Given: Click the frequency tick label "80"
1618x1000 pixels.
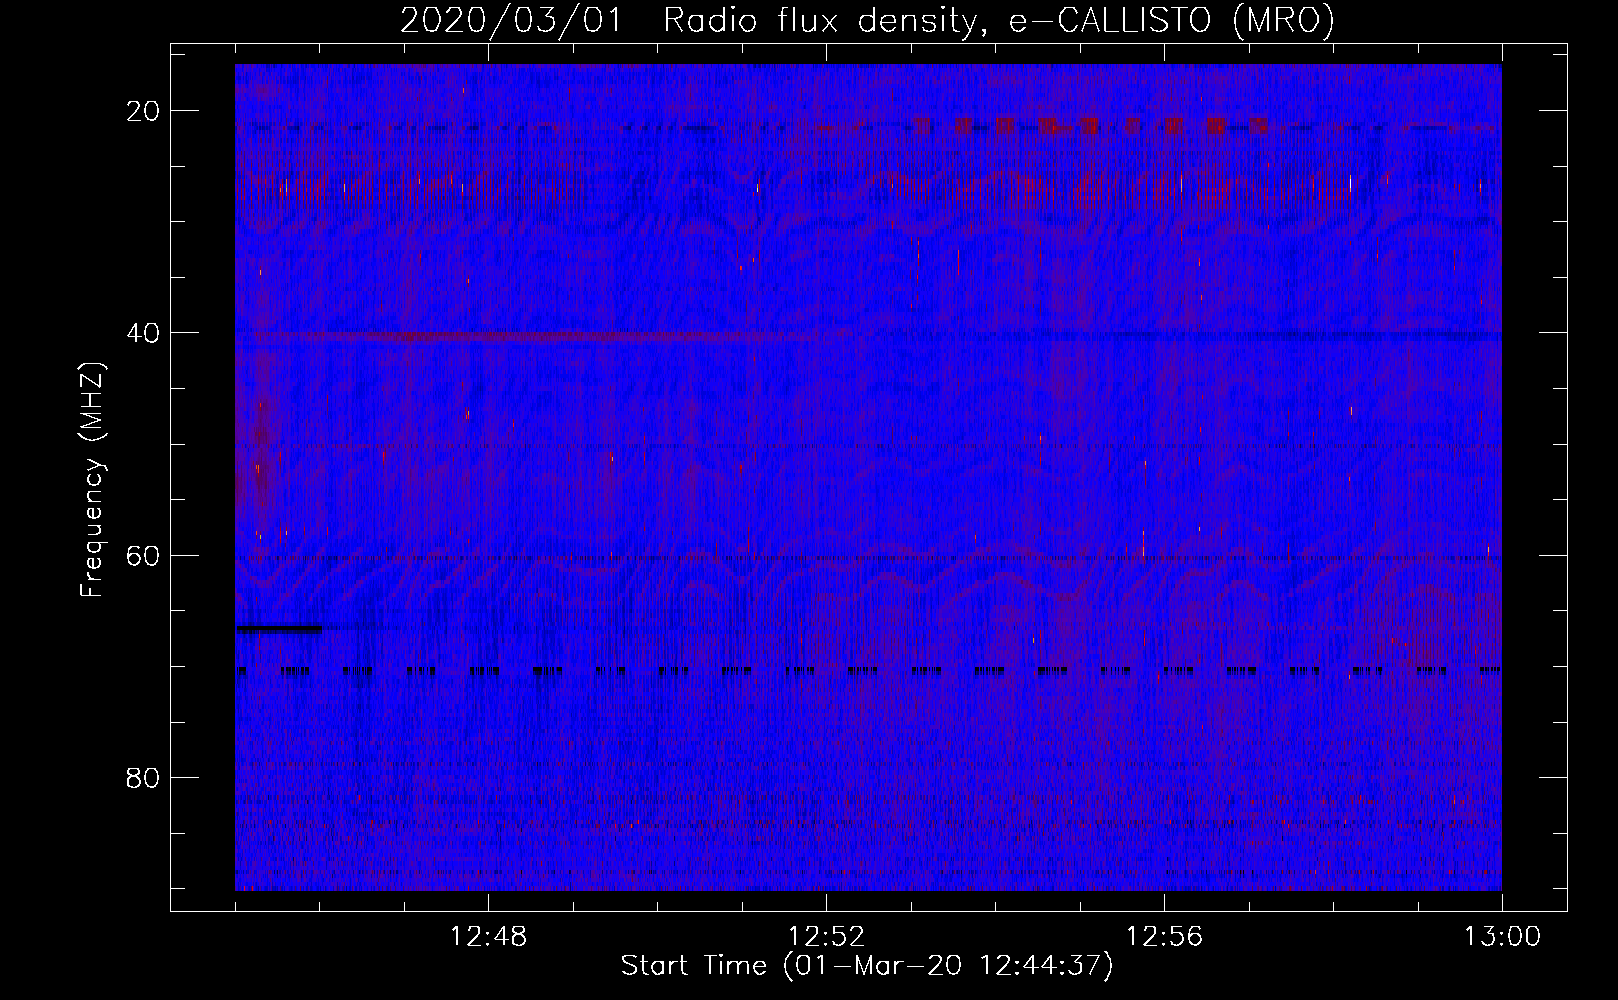Looking at the screenshot, I should [145, 778].
